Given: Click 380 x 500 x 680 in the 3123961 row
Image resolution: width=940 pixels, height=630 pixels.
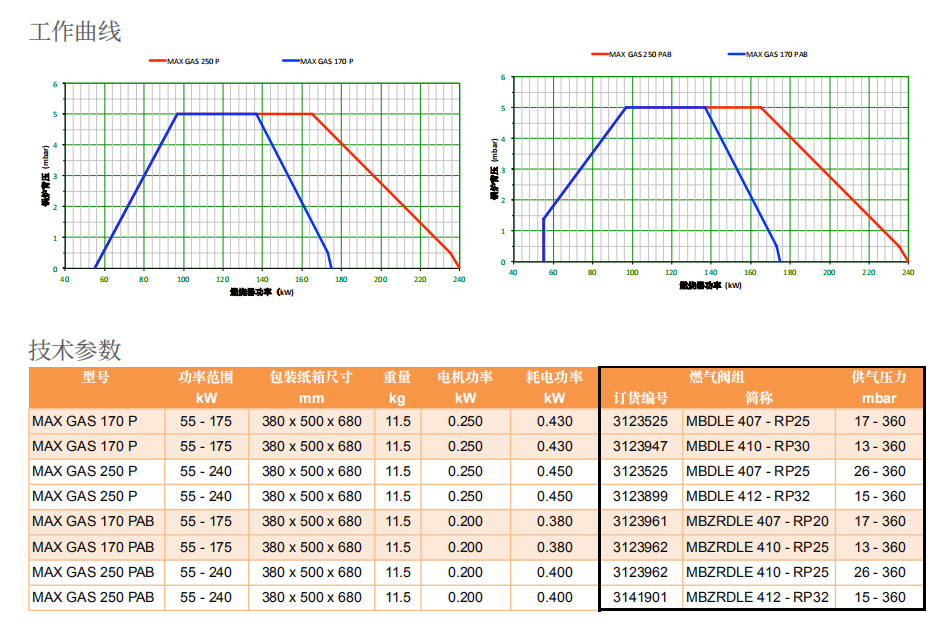Looking at the screenshot, I should point(312,522).
